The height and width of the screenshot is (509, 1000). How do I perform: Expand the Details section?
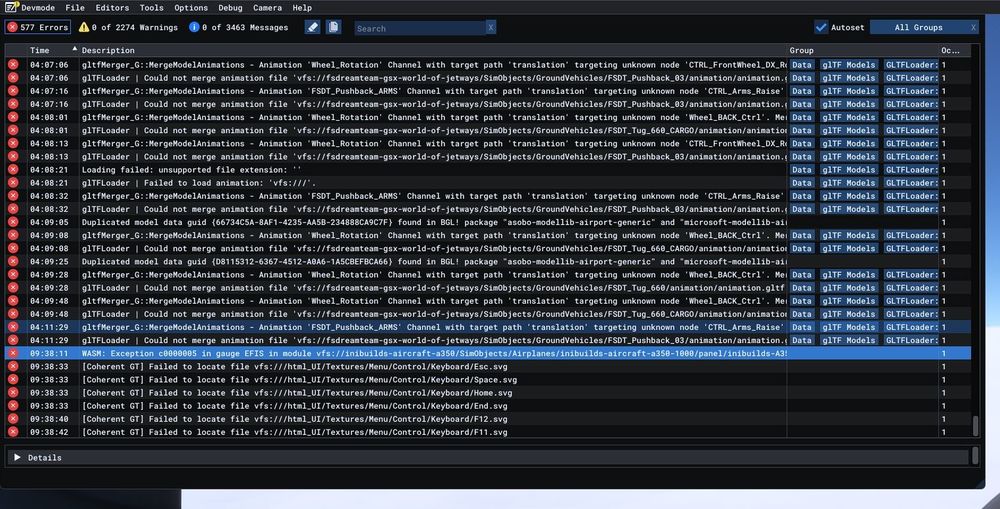coord(18,457)
